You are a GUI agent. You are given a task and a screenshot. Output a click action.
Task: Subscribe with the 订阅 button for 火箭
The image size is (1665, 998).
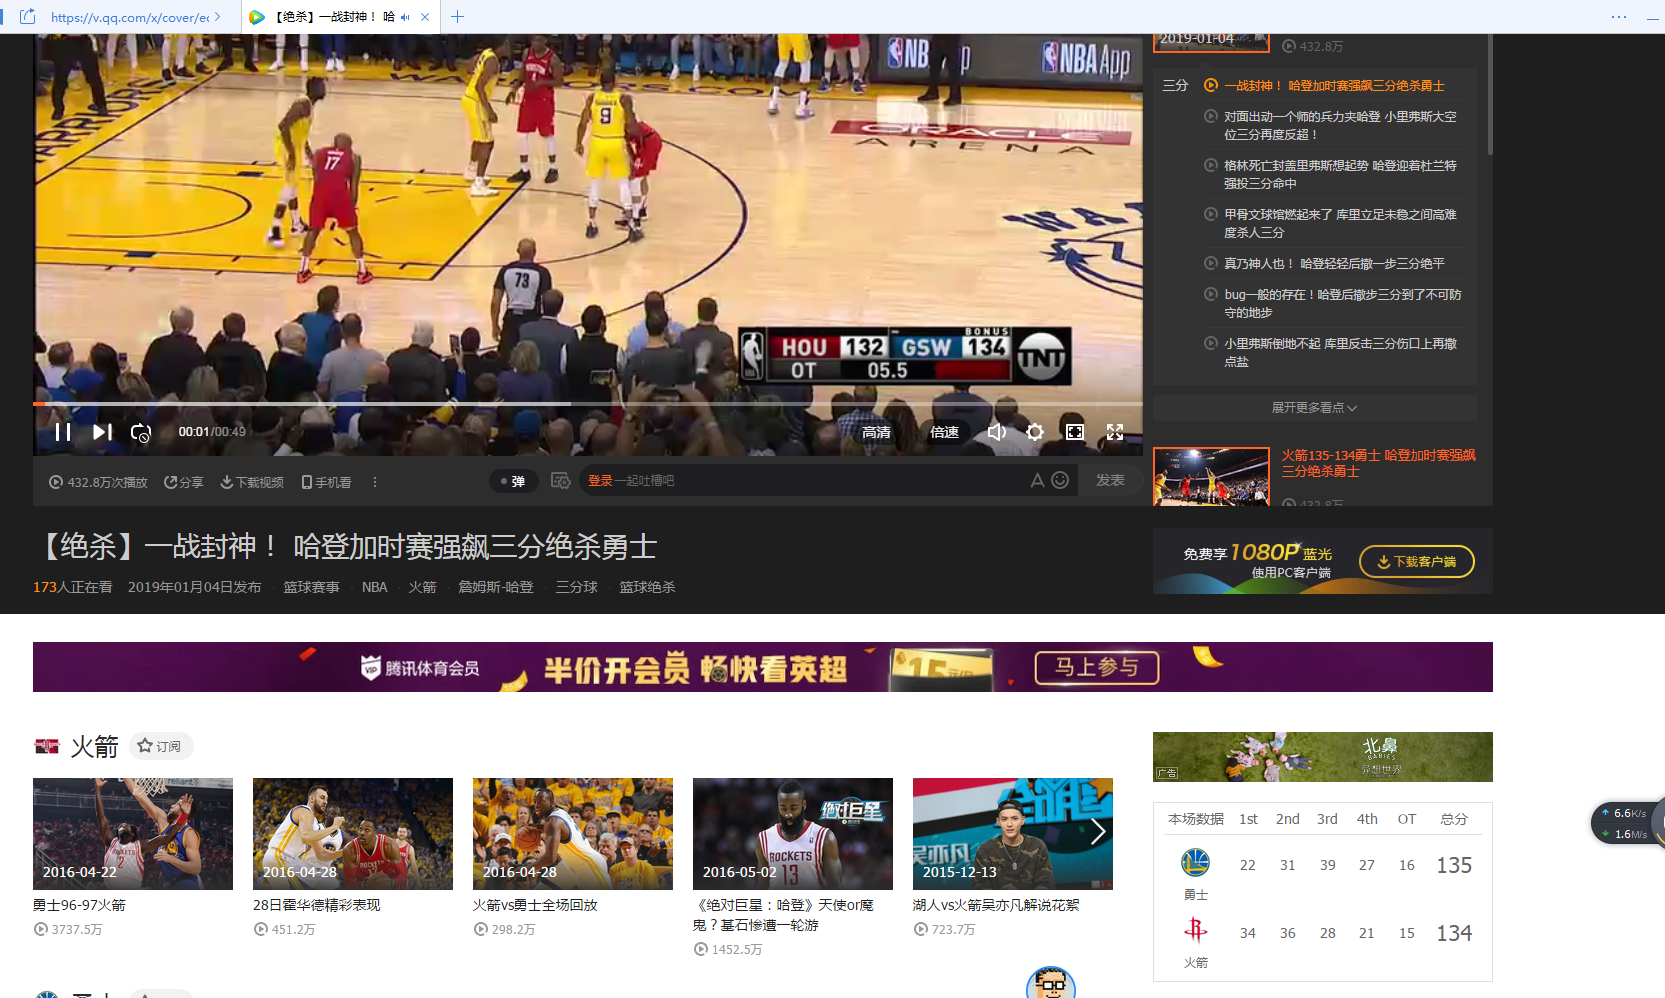(160, 746)
